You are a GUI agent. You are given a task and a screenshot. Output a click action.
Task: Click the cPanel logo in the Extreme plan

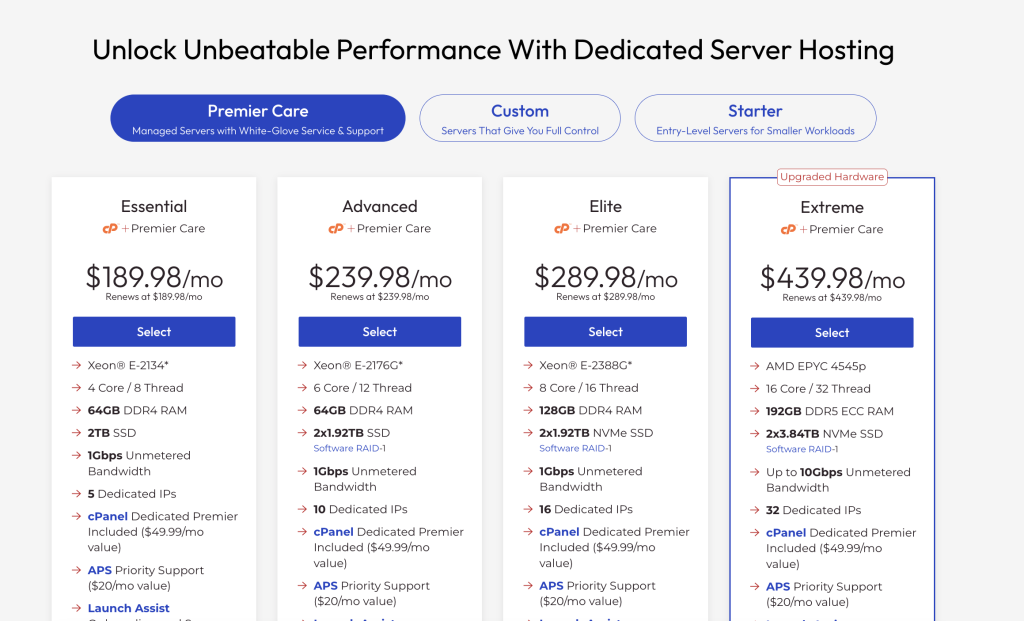click(x=787, y=228)
